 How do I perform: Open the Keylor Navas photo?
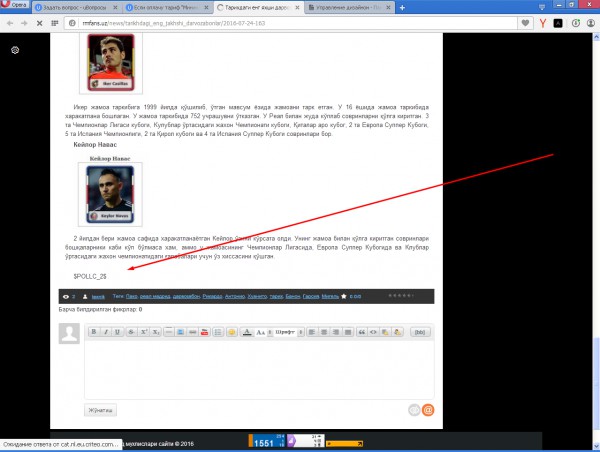pos(110,194)
